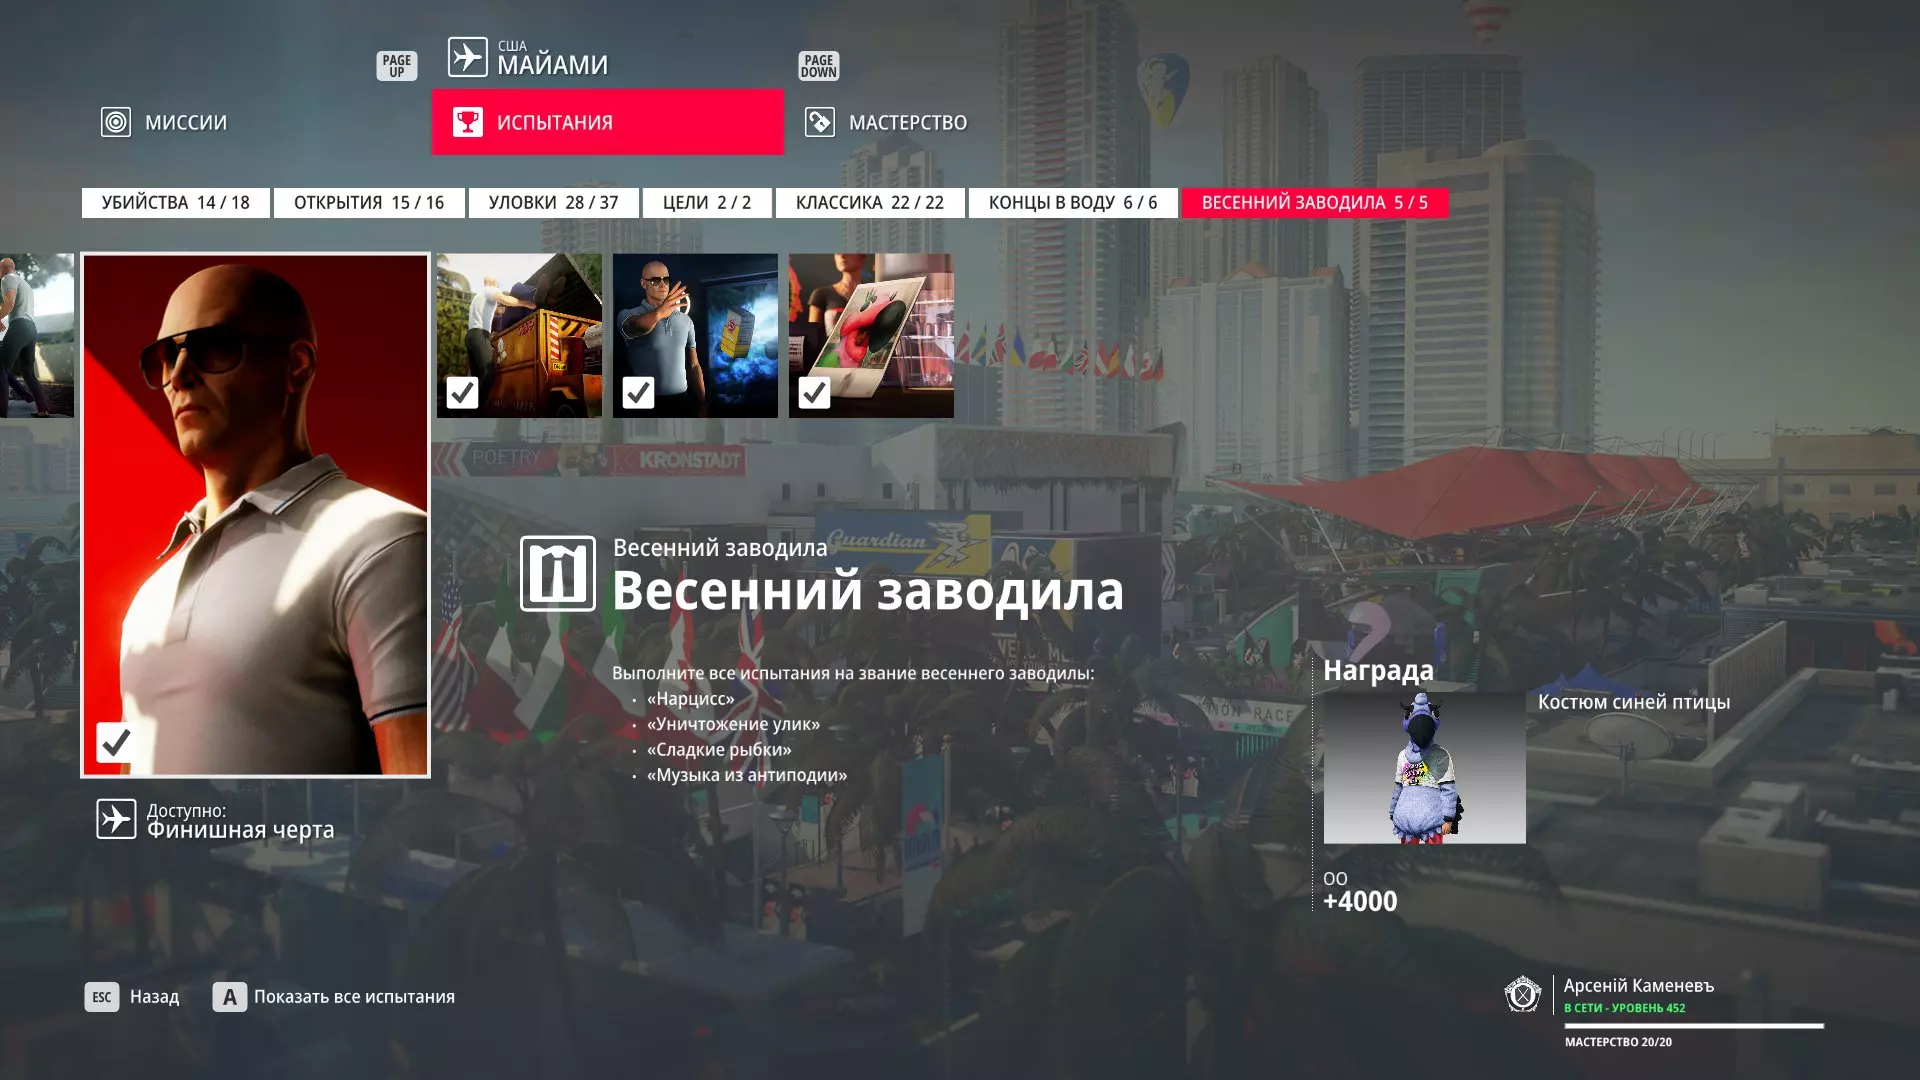1920x1080 pixels.
Task: Click the tag icon beside МАСТЕРСТВО
Action: (x=819, y=122)
